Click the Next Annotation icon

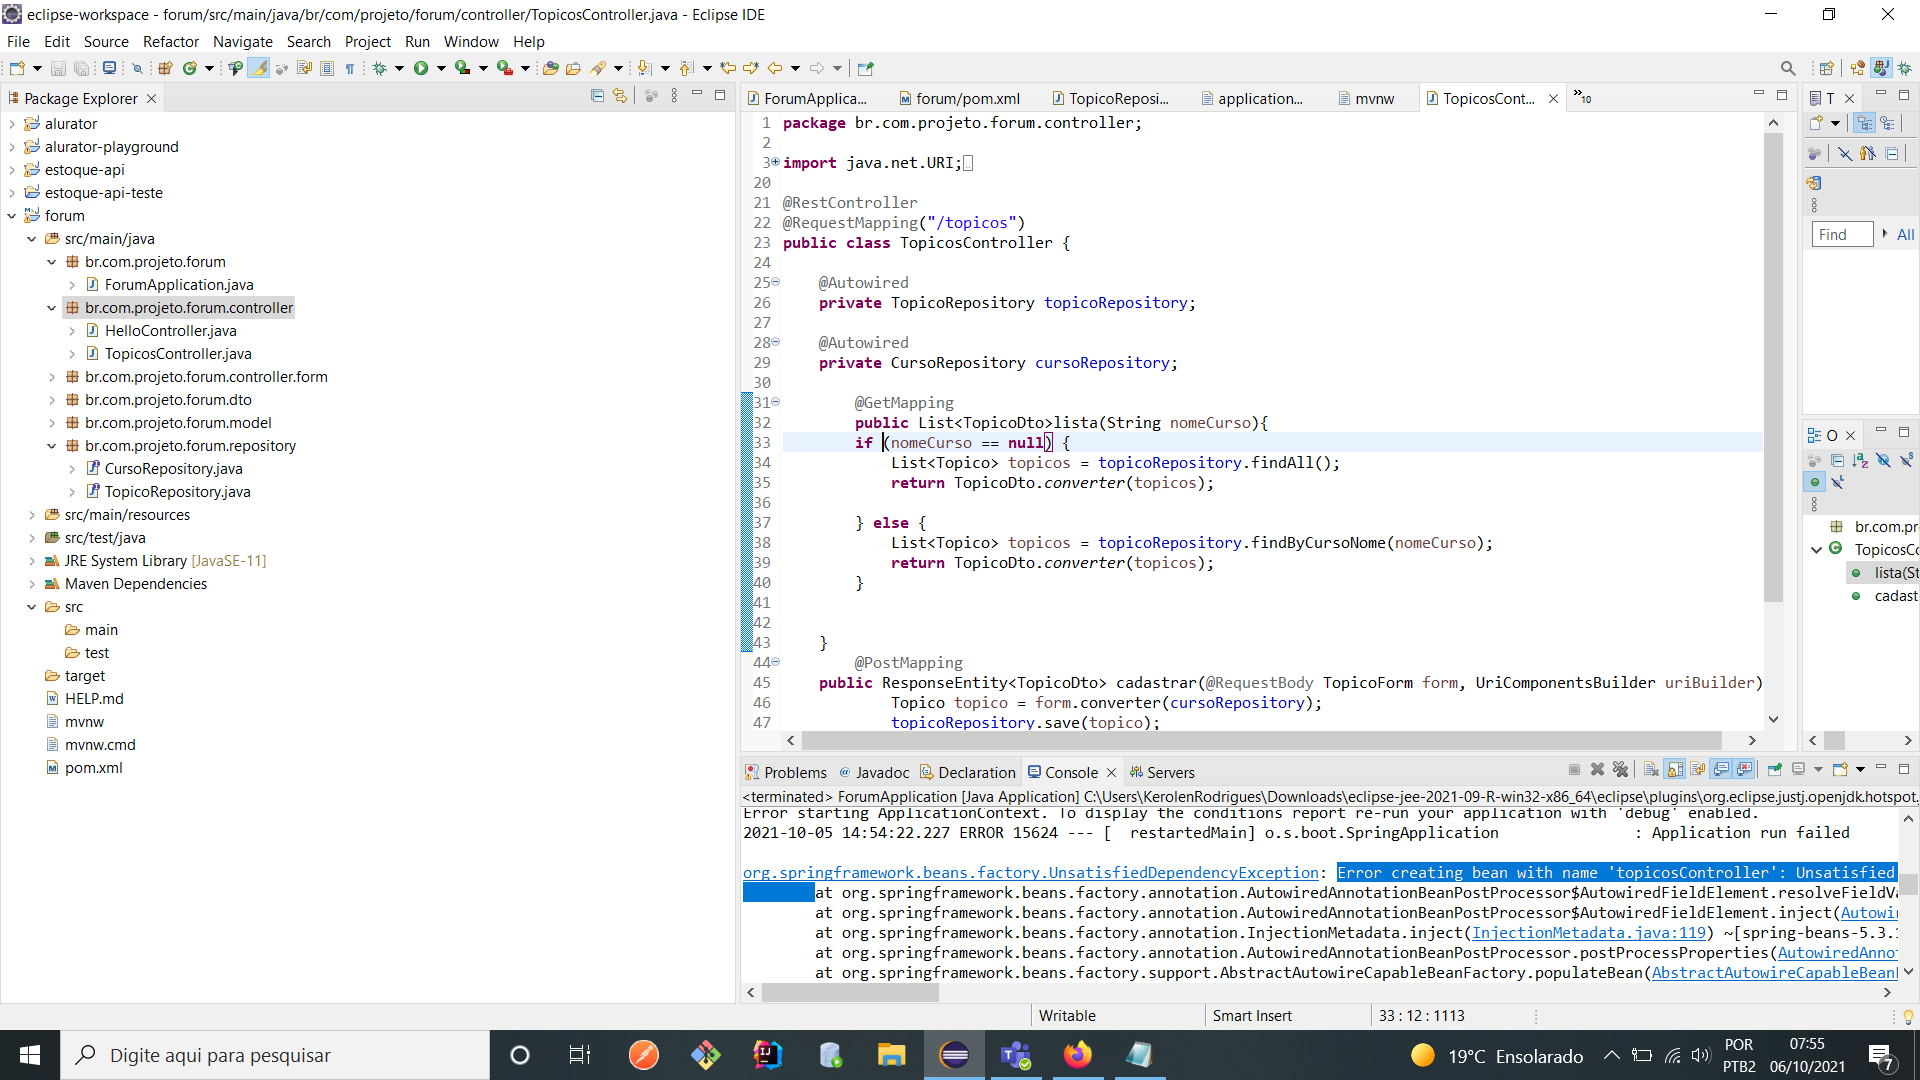pyautogui.click(x=645, y=68)
